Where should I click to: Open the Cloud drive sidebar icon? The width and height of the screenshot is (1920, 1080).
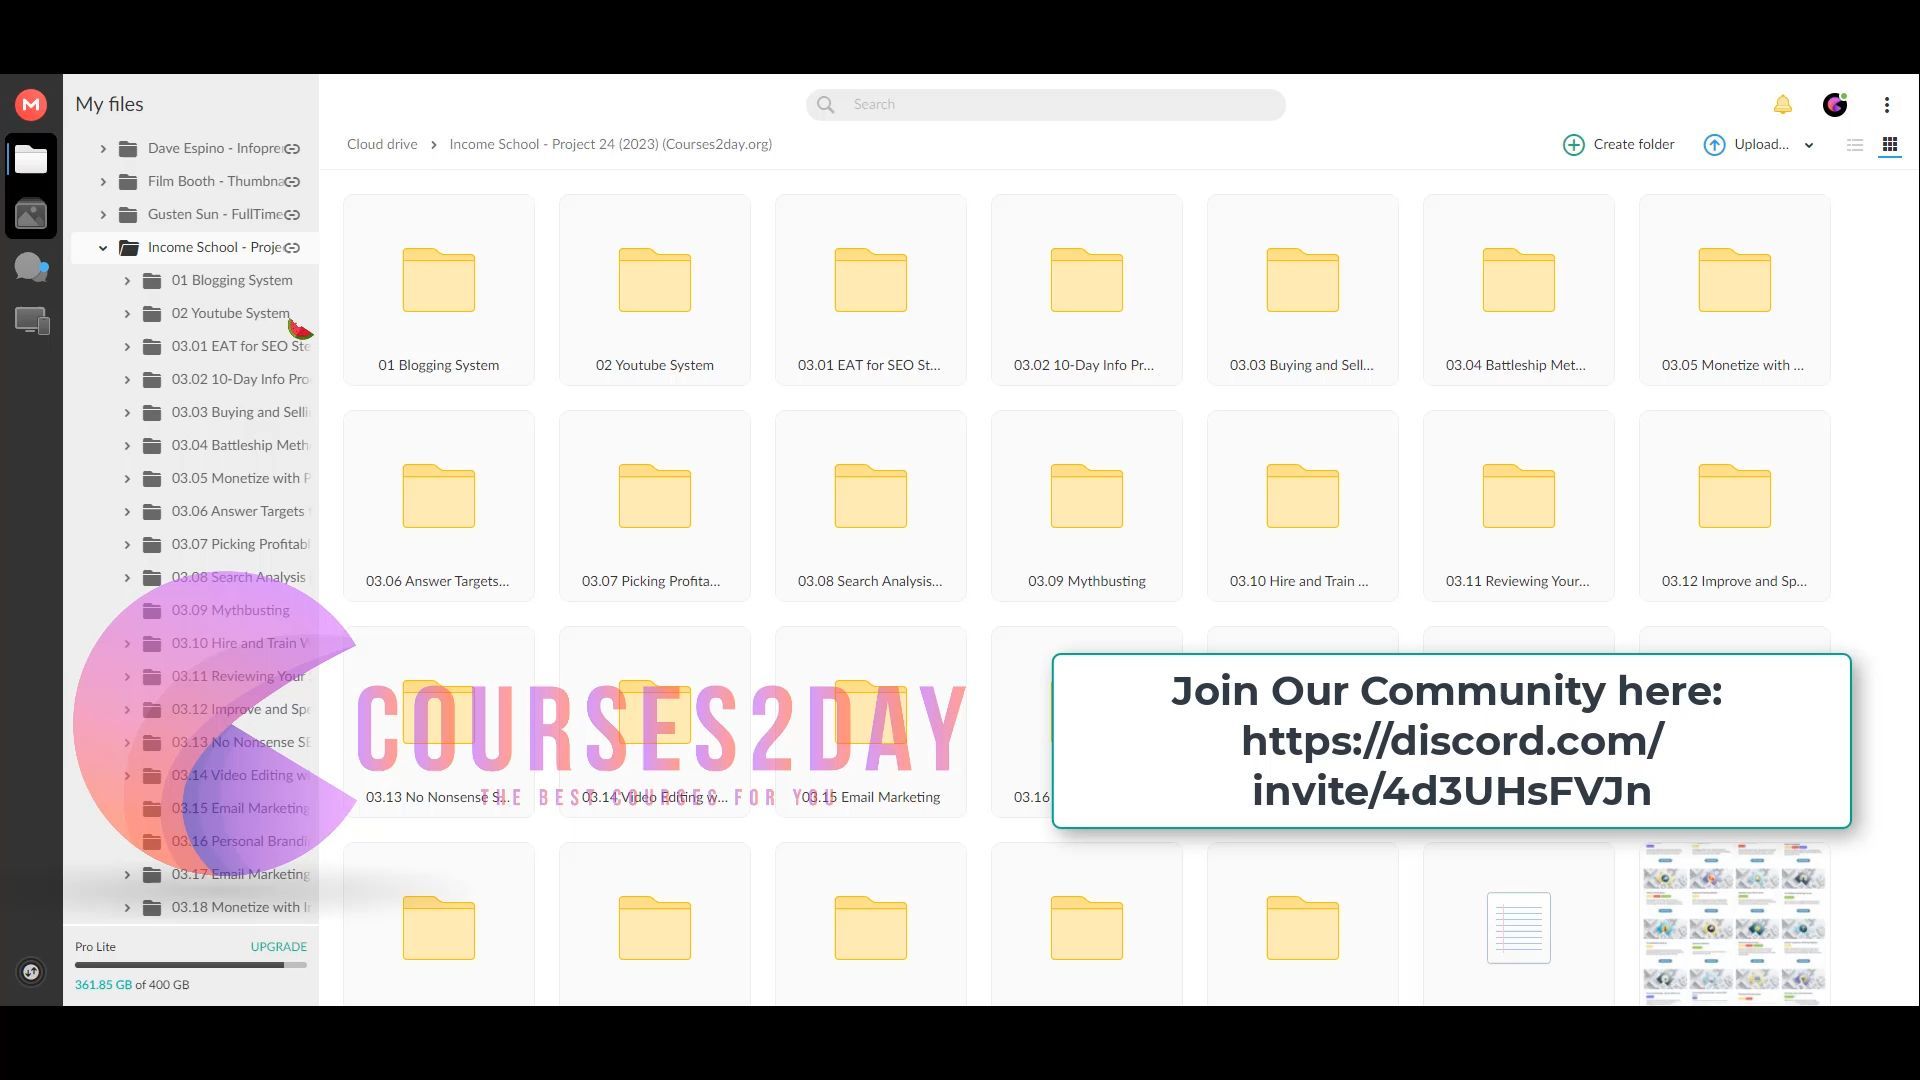tap(31, 160)
